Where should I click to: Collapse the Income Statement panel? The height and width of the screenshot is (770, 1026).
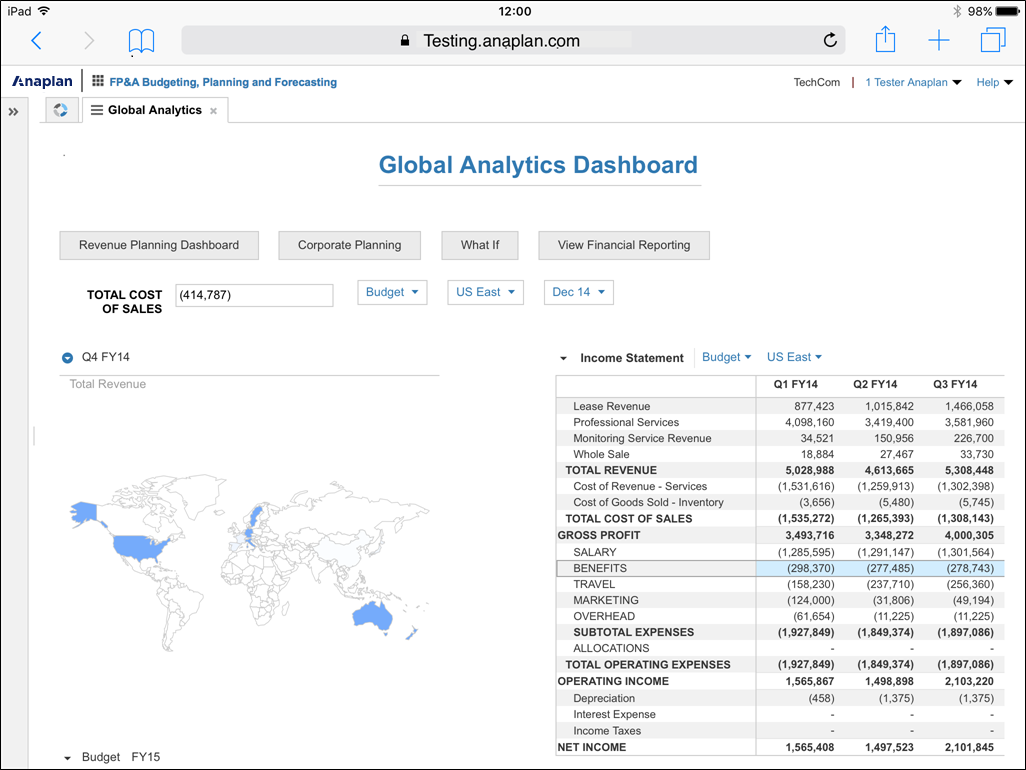(x=563, y=358)
